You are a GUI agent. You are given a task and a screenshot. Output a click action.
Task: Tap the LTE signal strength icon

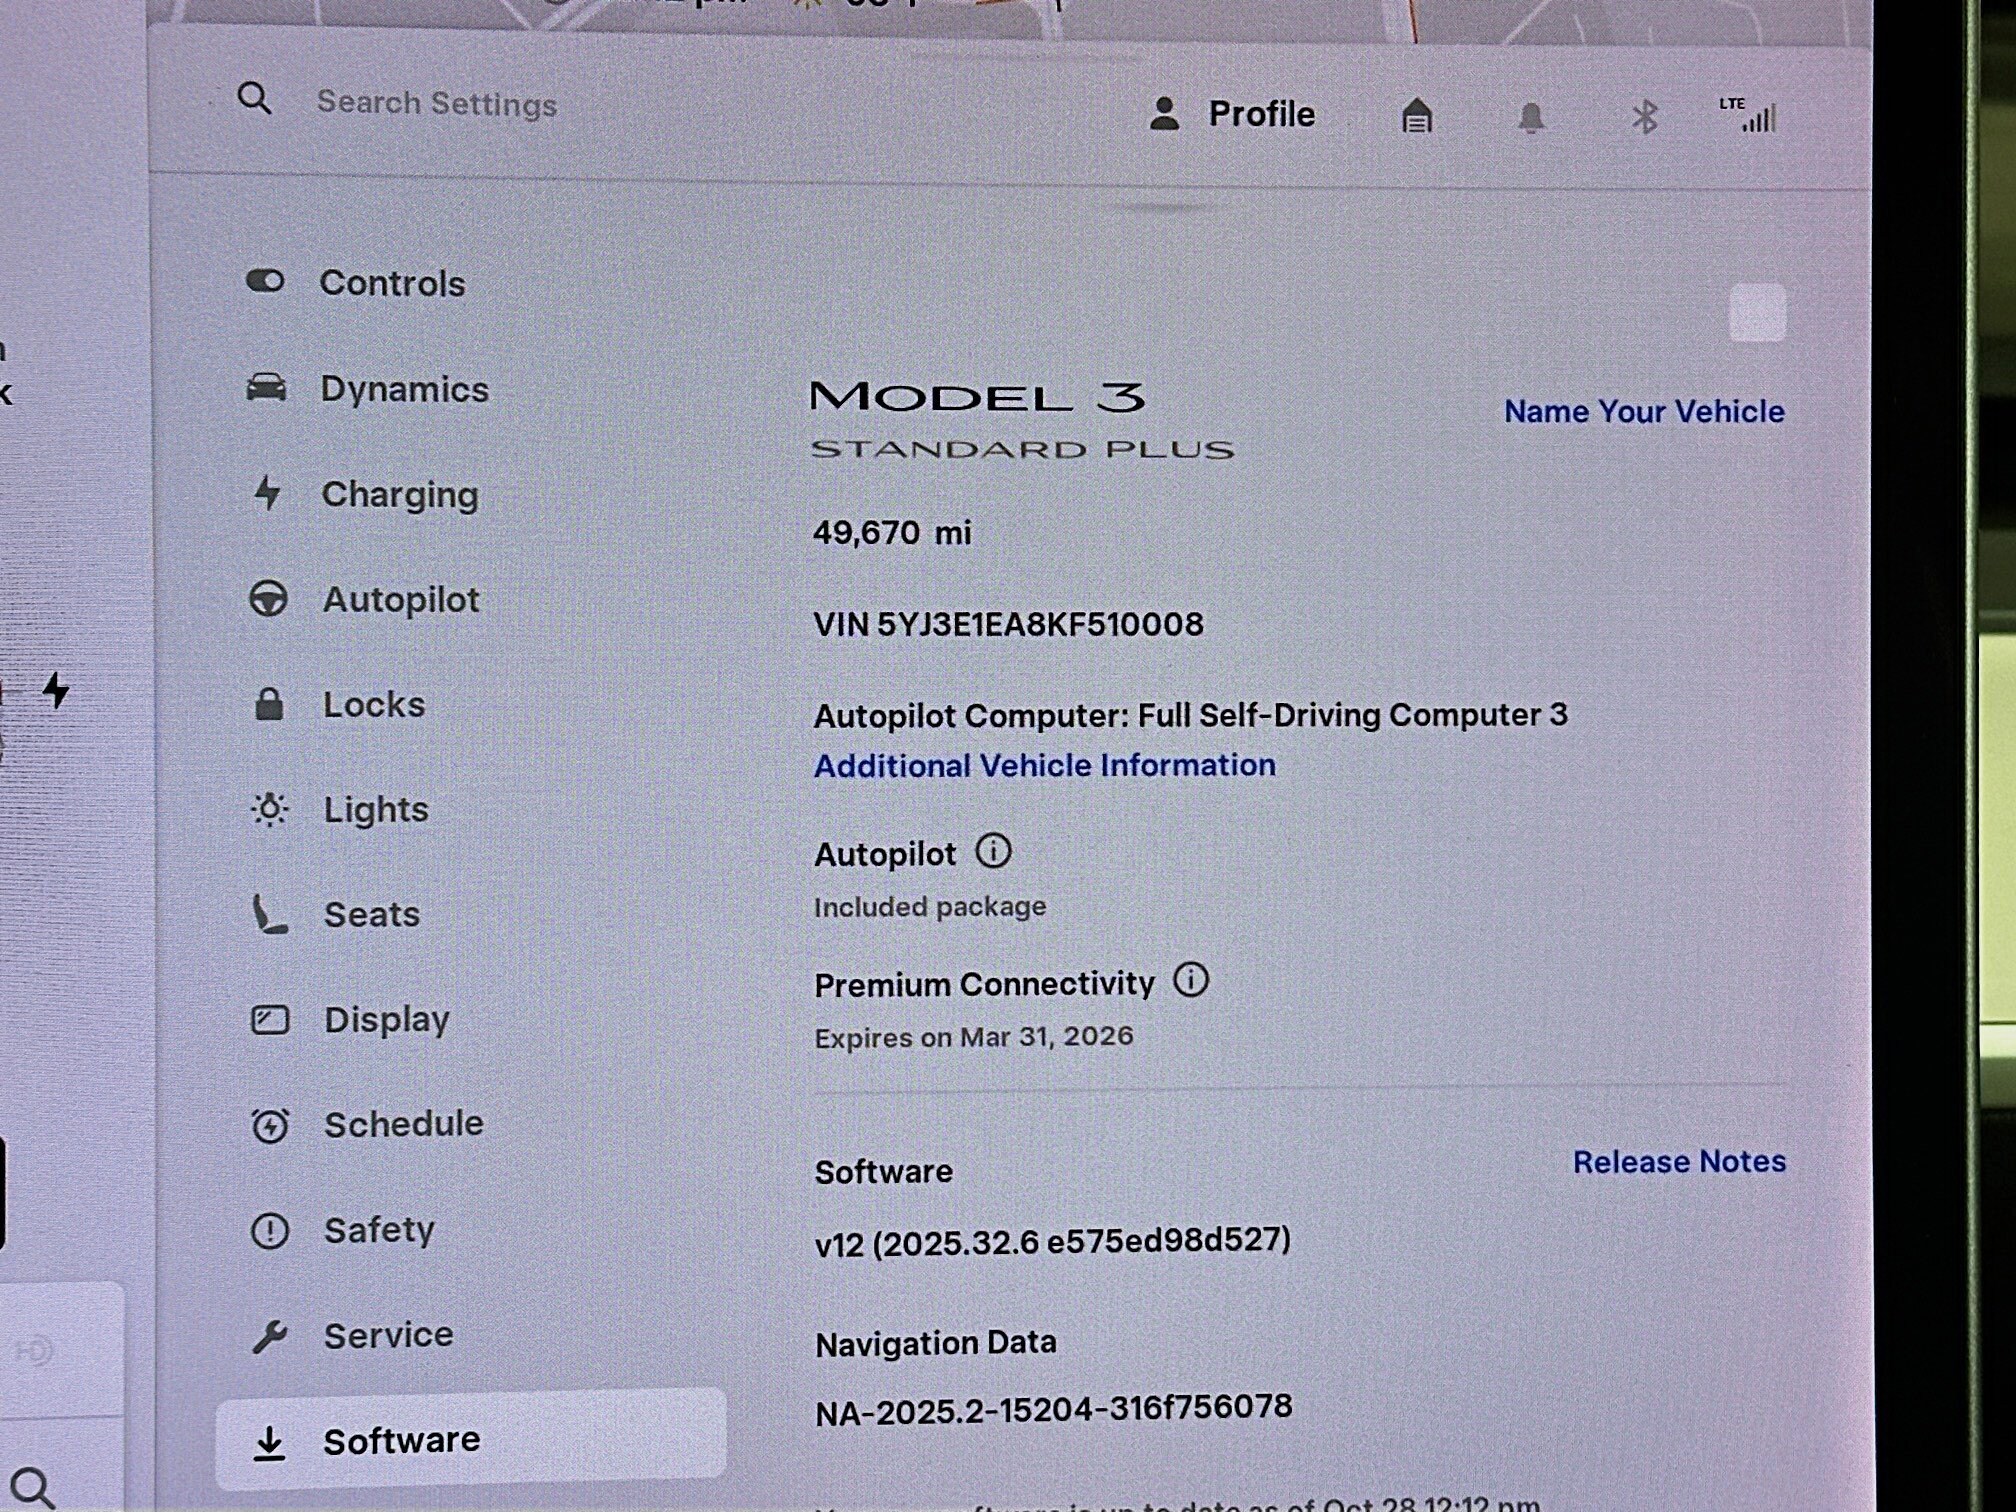point(1750,116)
